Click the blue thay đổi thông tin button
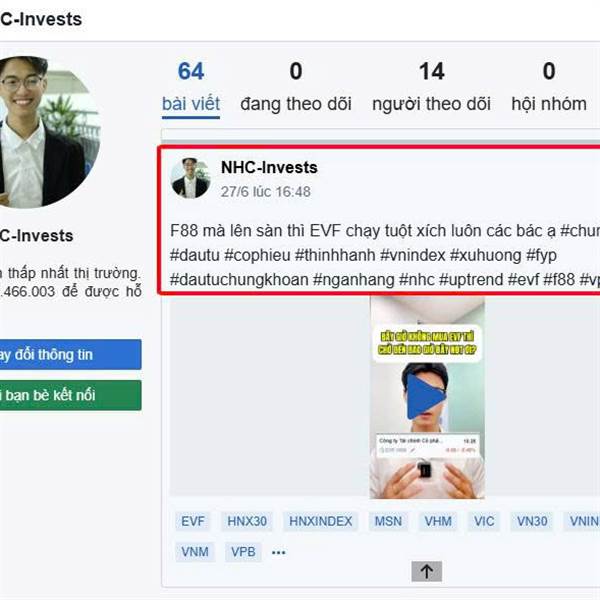Screen dimensions: 600x600 pos(70,354)
